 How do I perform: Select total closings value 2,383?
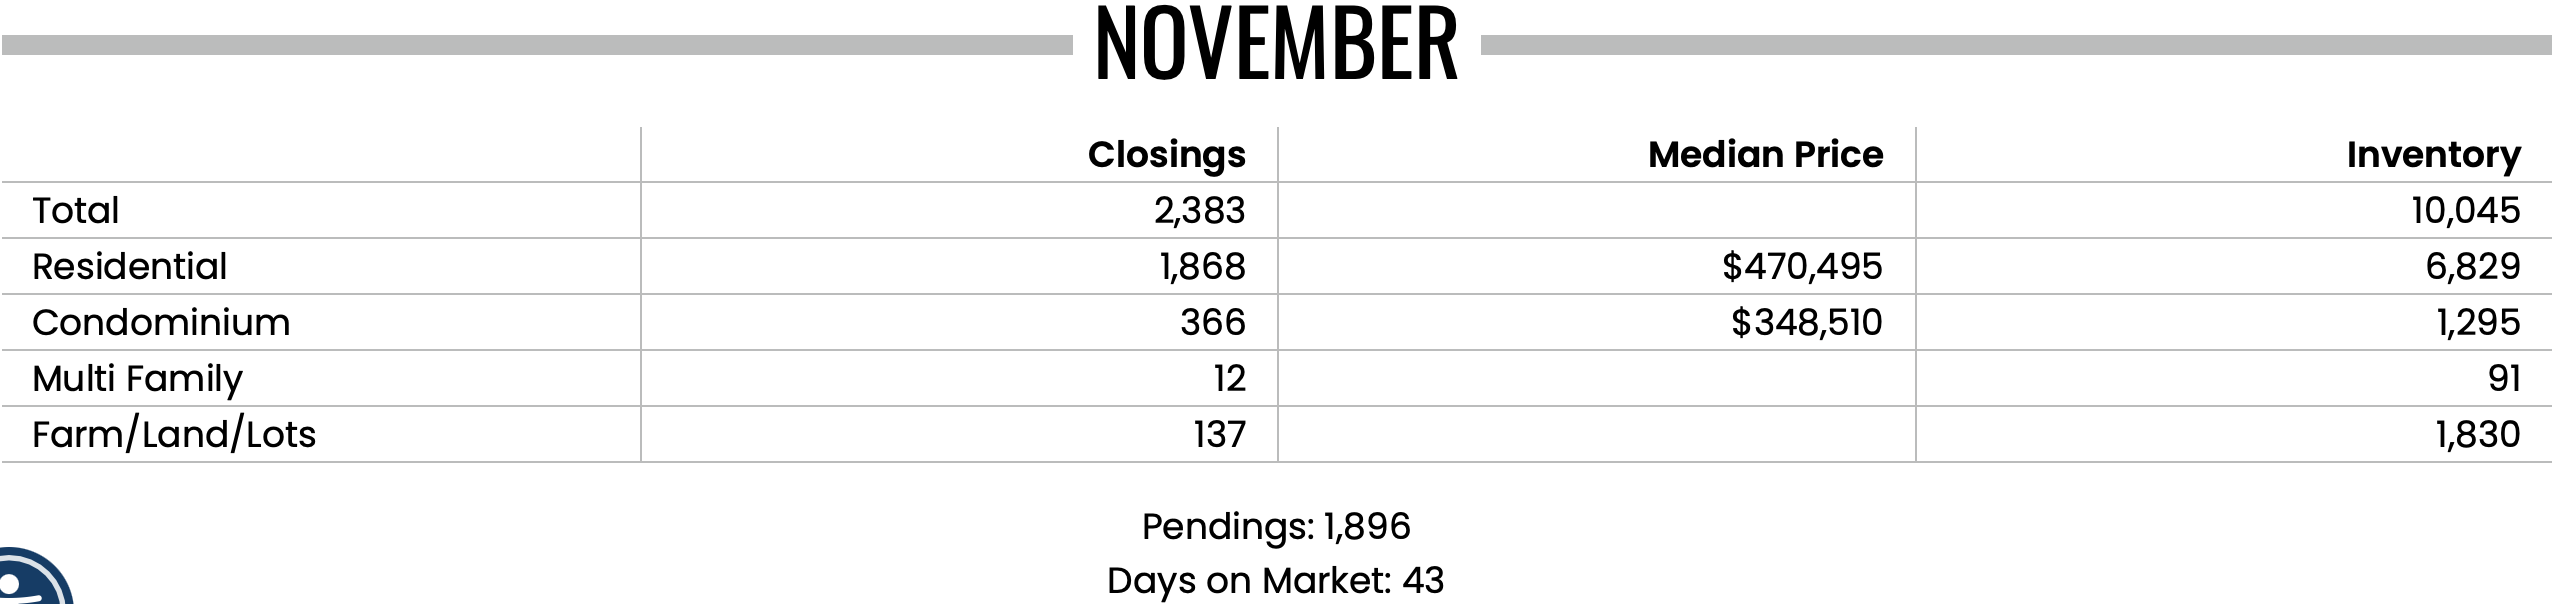click(x=1199, y=211)
